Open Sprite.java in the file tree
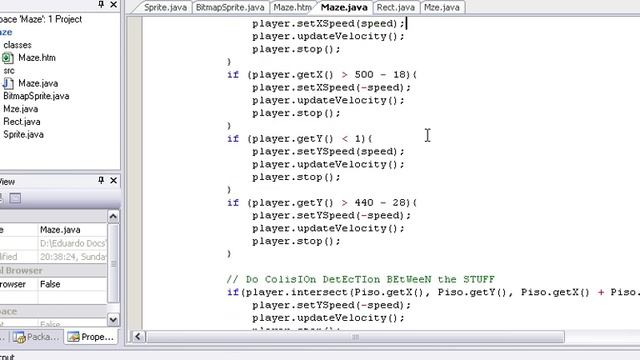The image size is (640, 360). point(23,134)
